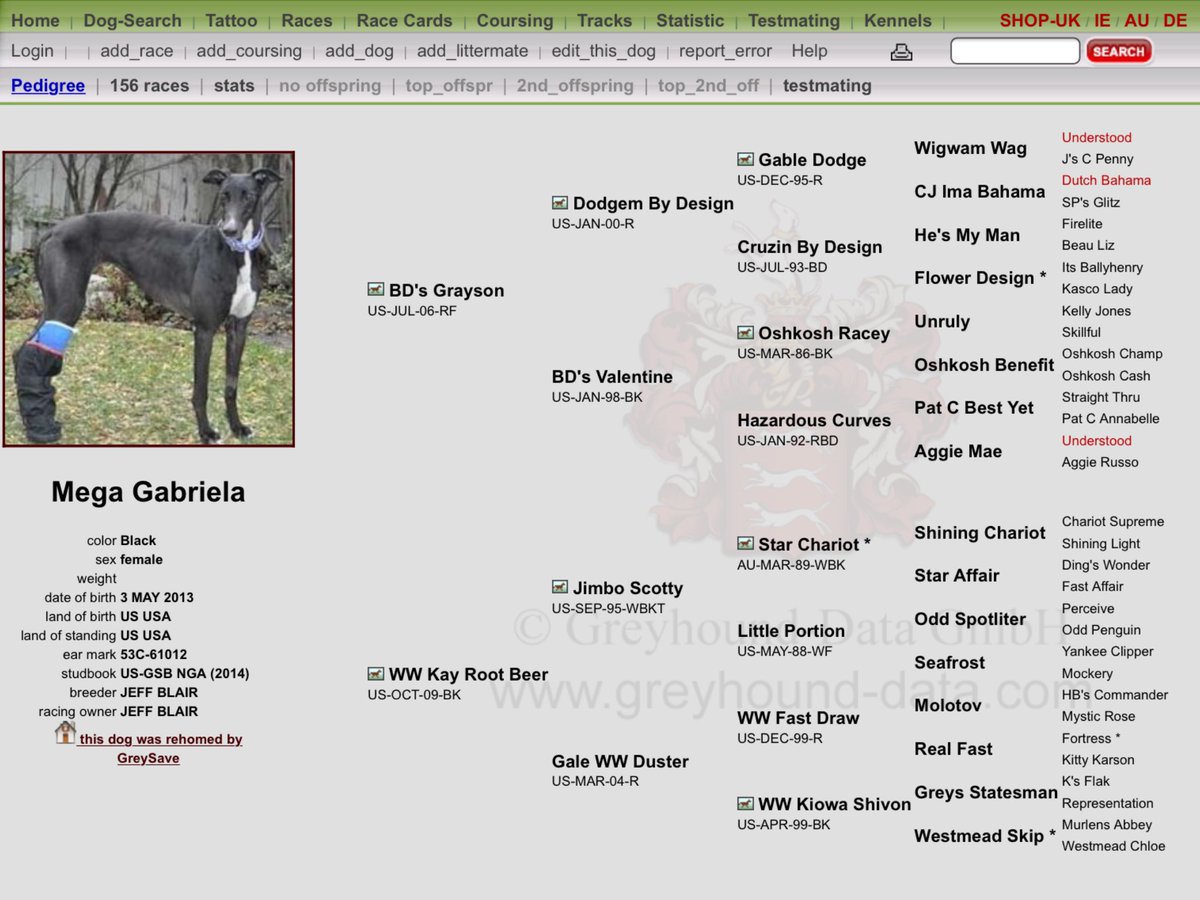Open the Home menu
Screen dimensions: 1200x900
click(35, 20)
